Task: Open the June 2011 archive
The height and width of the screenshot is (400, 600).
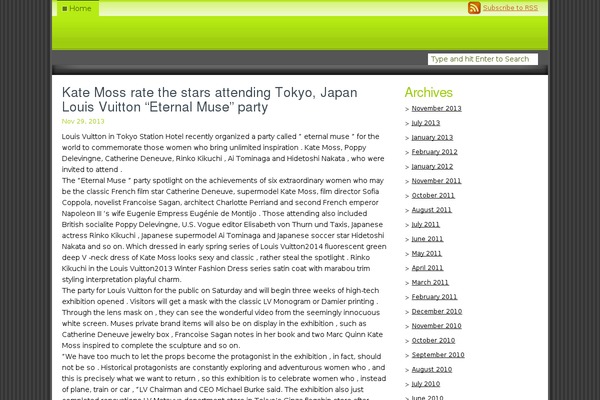Action: coord(427,239)
